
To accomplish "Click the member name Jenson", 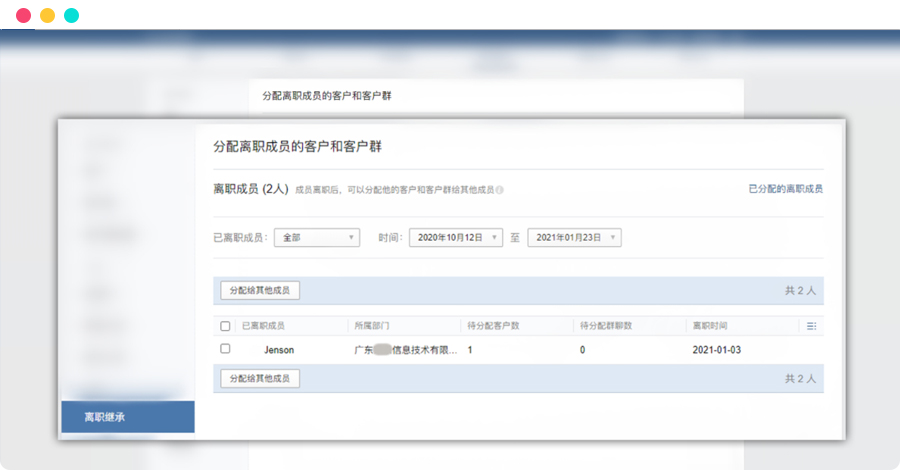I will [x=279, y=350].
